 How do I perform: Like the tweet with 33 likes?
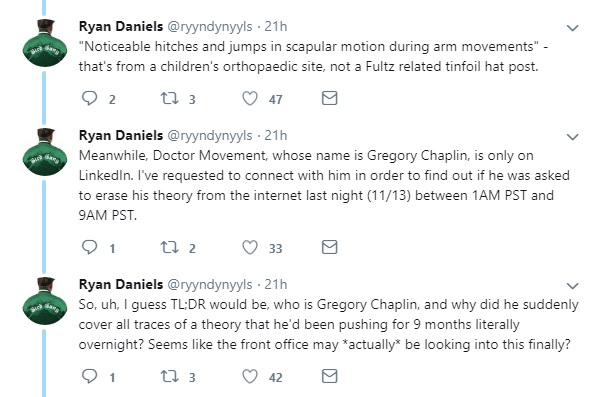(x=250, y=247)
